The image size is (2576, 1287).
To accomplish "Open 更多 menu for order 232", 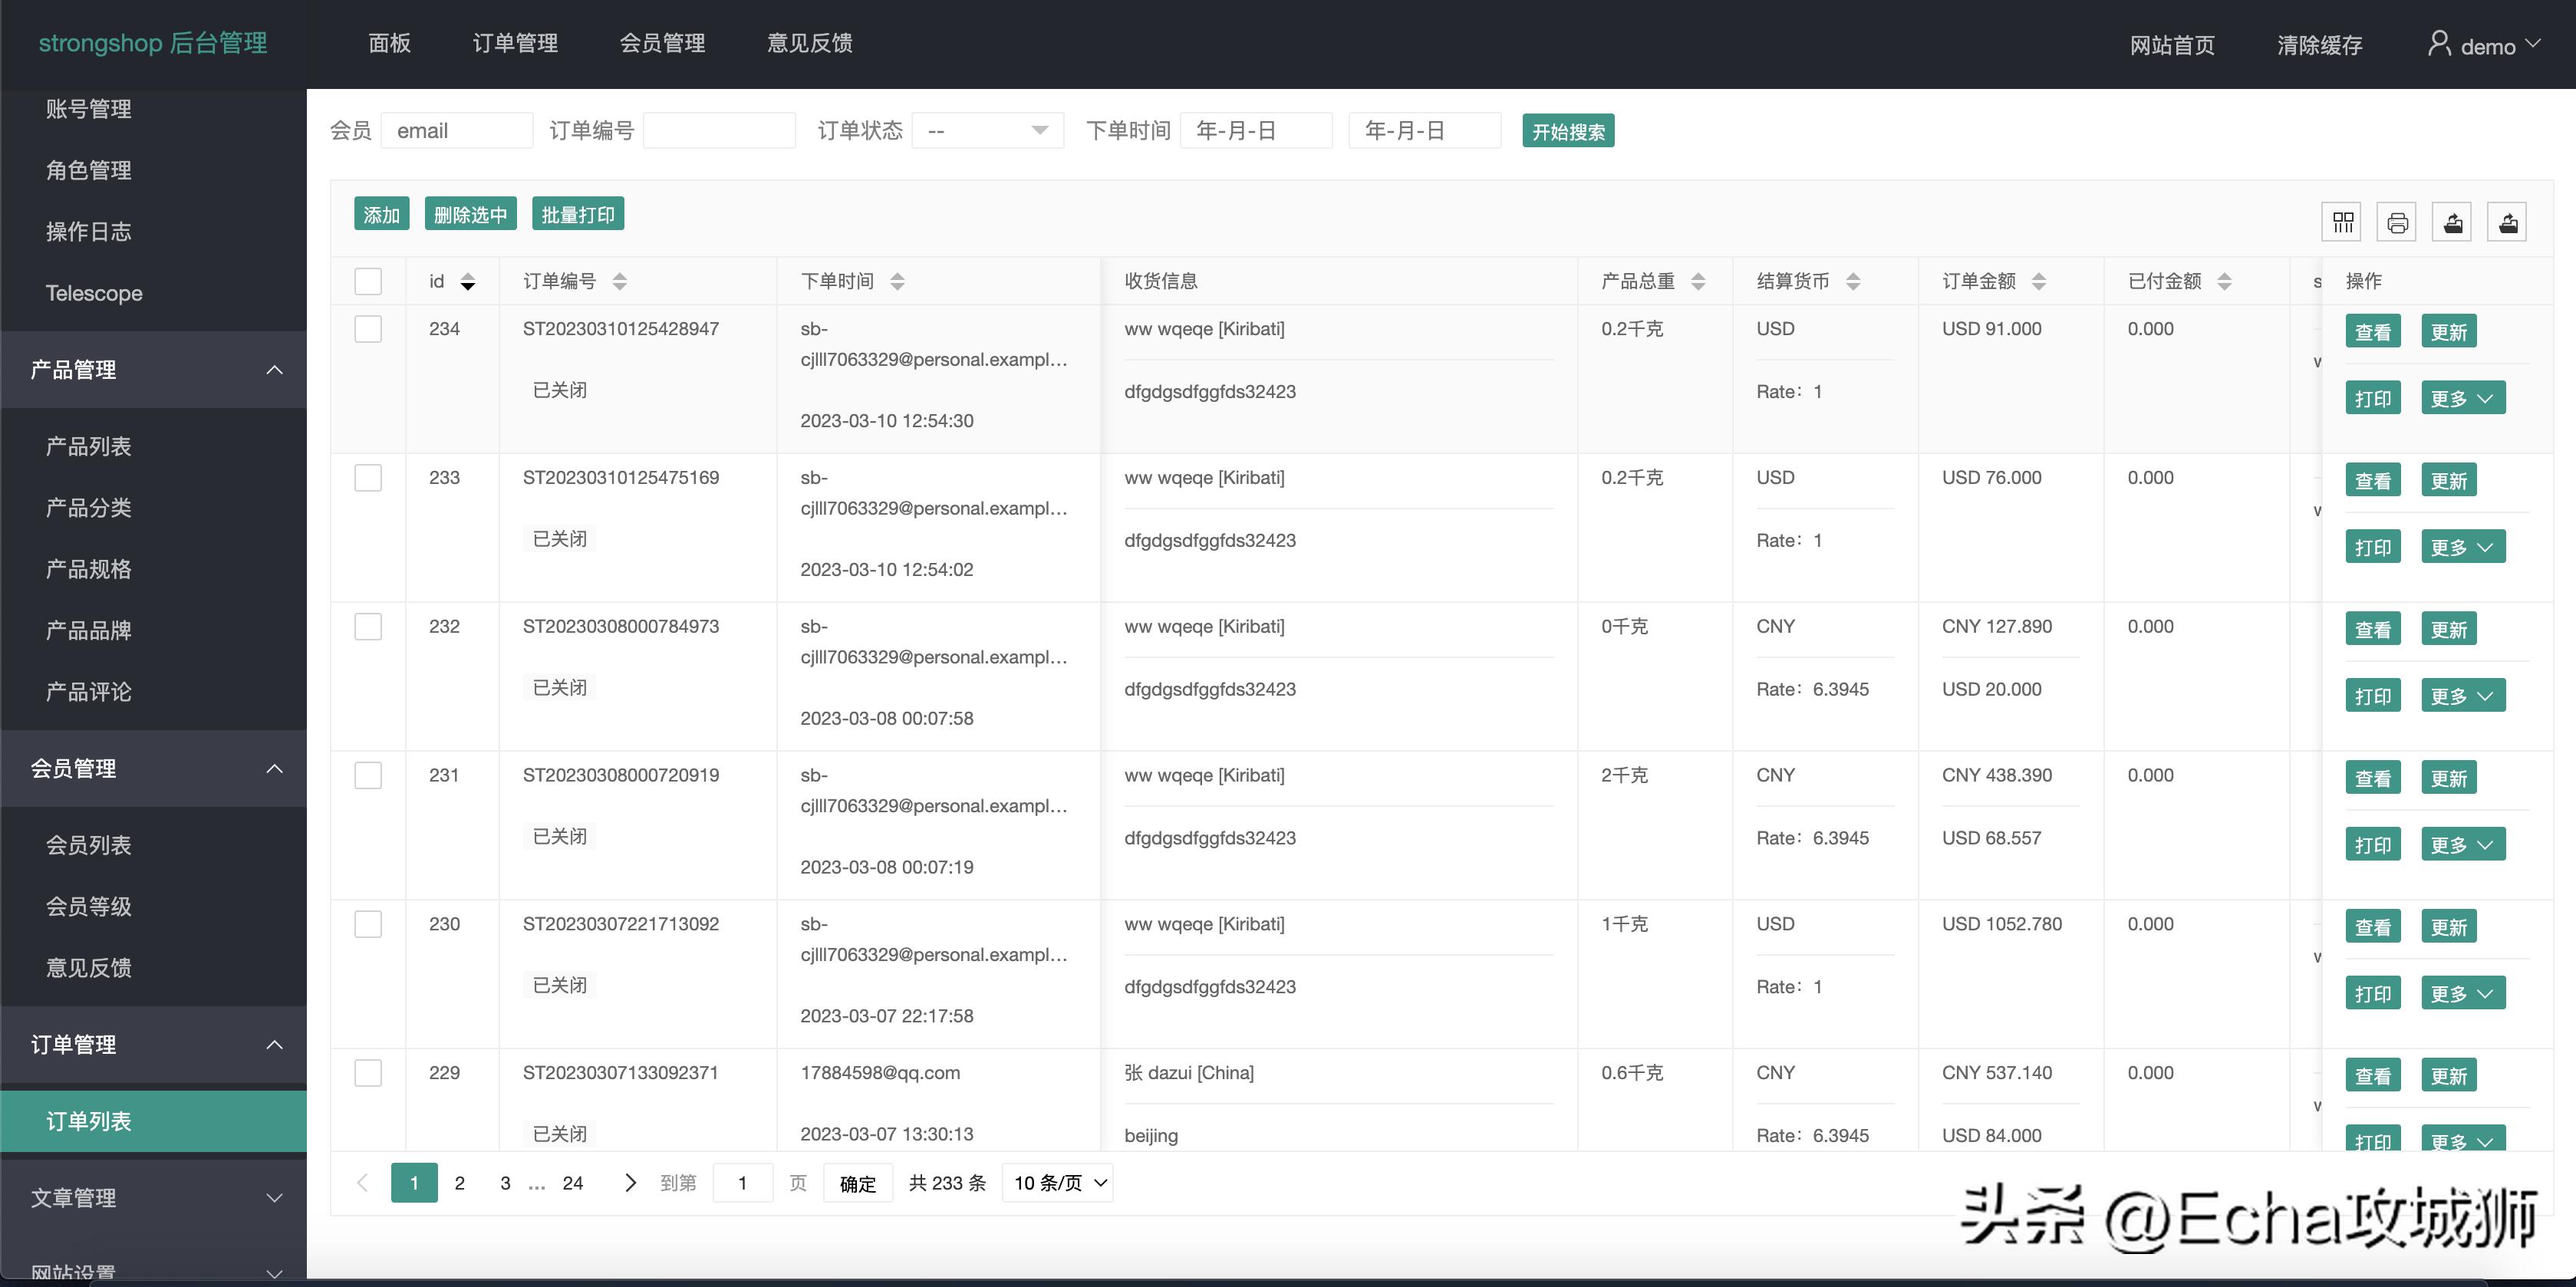I will [x=2462, y=696].
